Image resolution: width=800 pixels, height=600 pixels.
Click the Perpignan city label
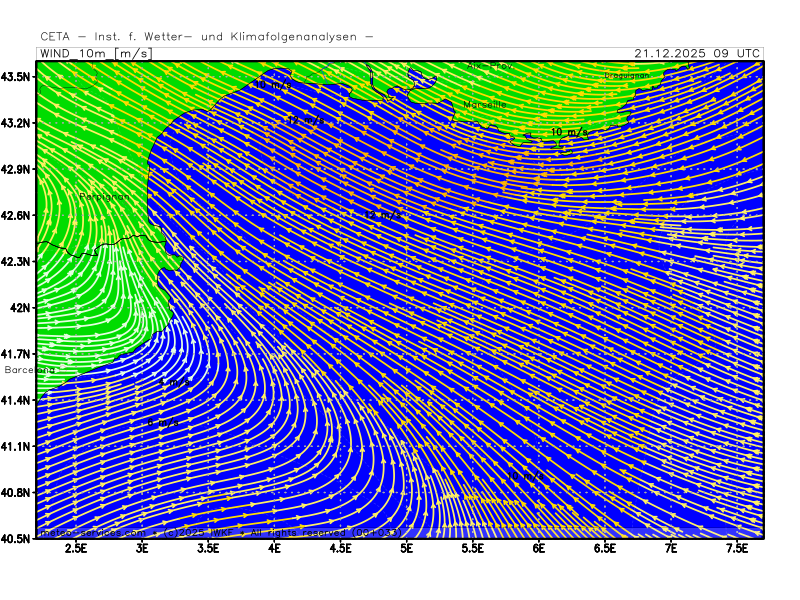(x=104, y=196)
